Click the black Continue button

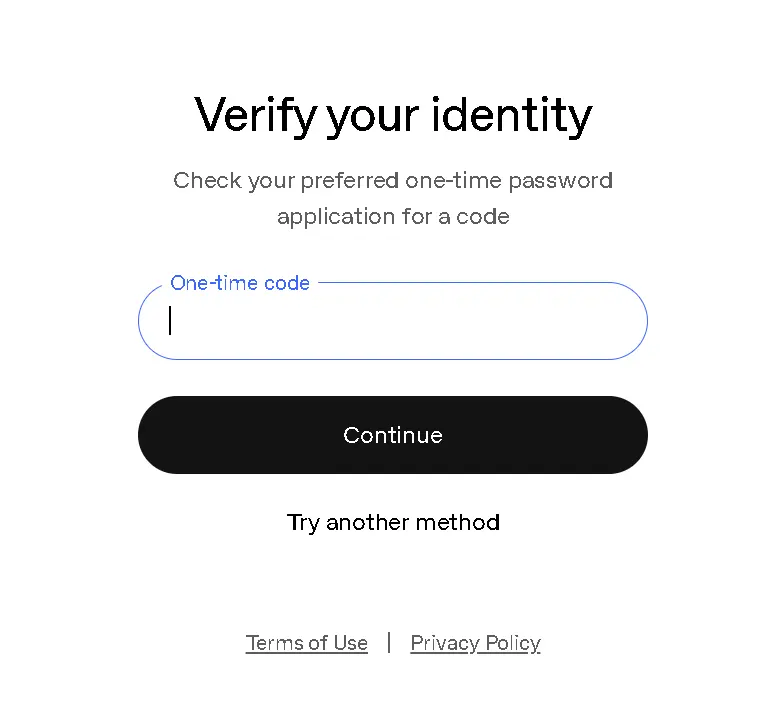coord(392,435)
